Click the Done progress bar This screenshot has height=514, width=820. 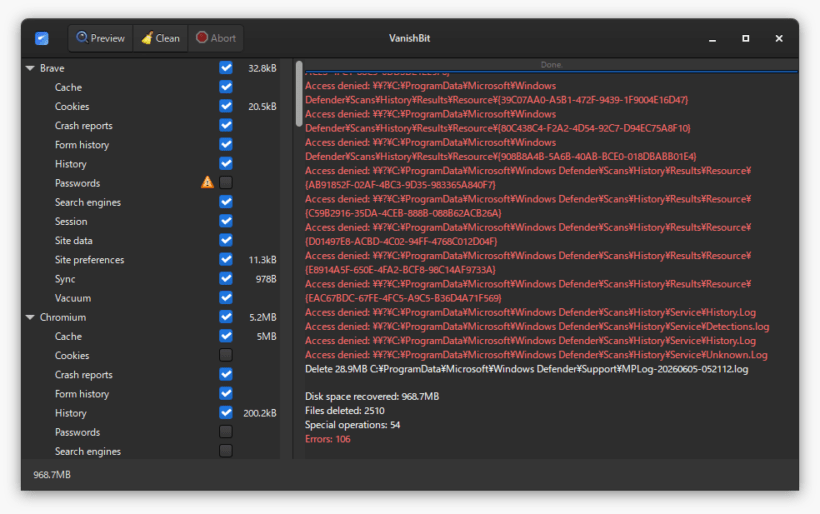(x=551, y=65)
